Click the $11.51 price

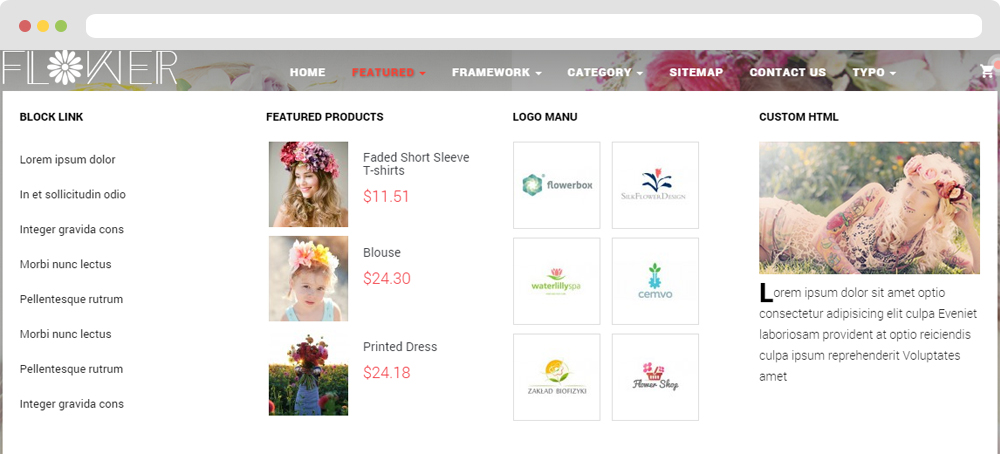[386, 196]
